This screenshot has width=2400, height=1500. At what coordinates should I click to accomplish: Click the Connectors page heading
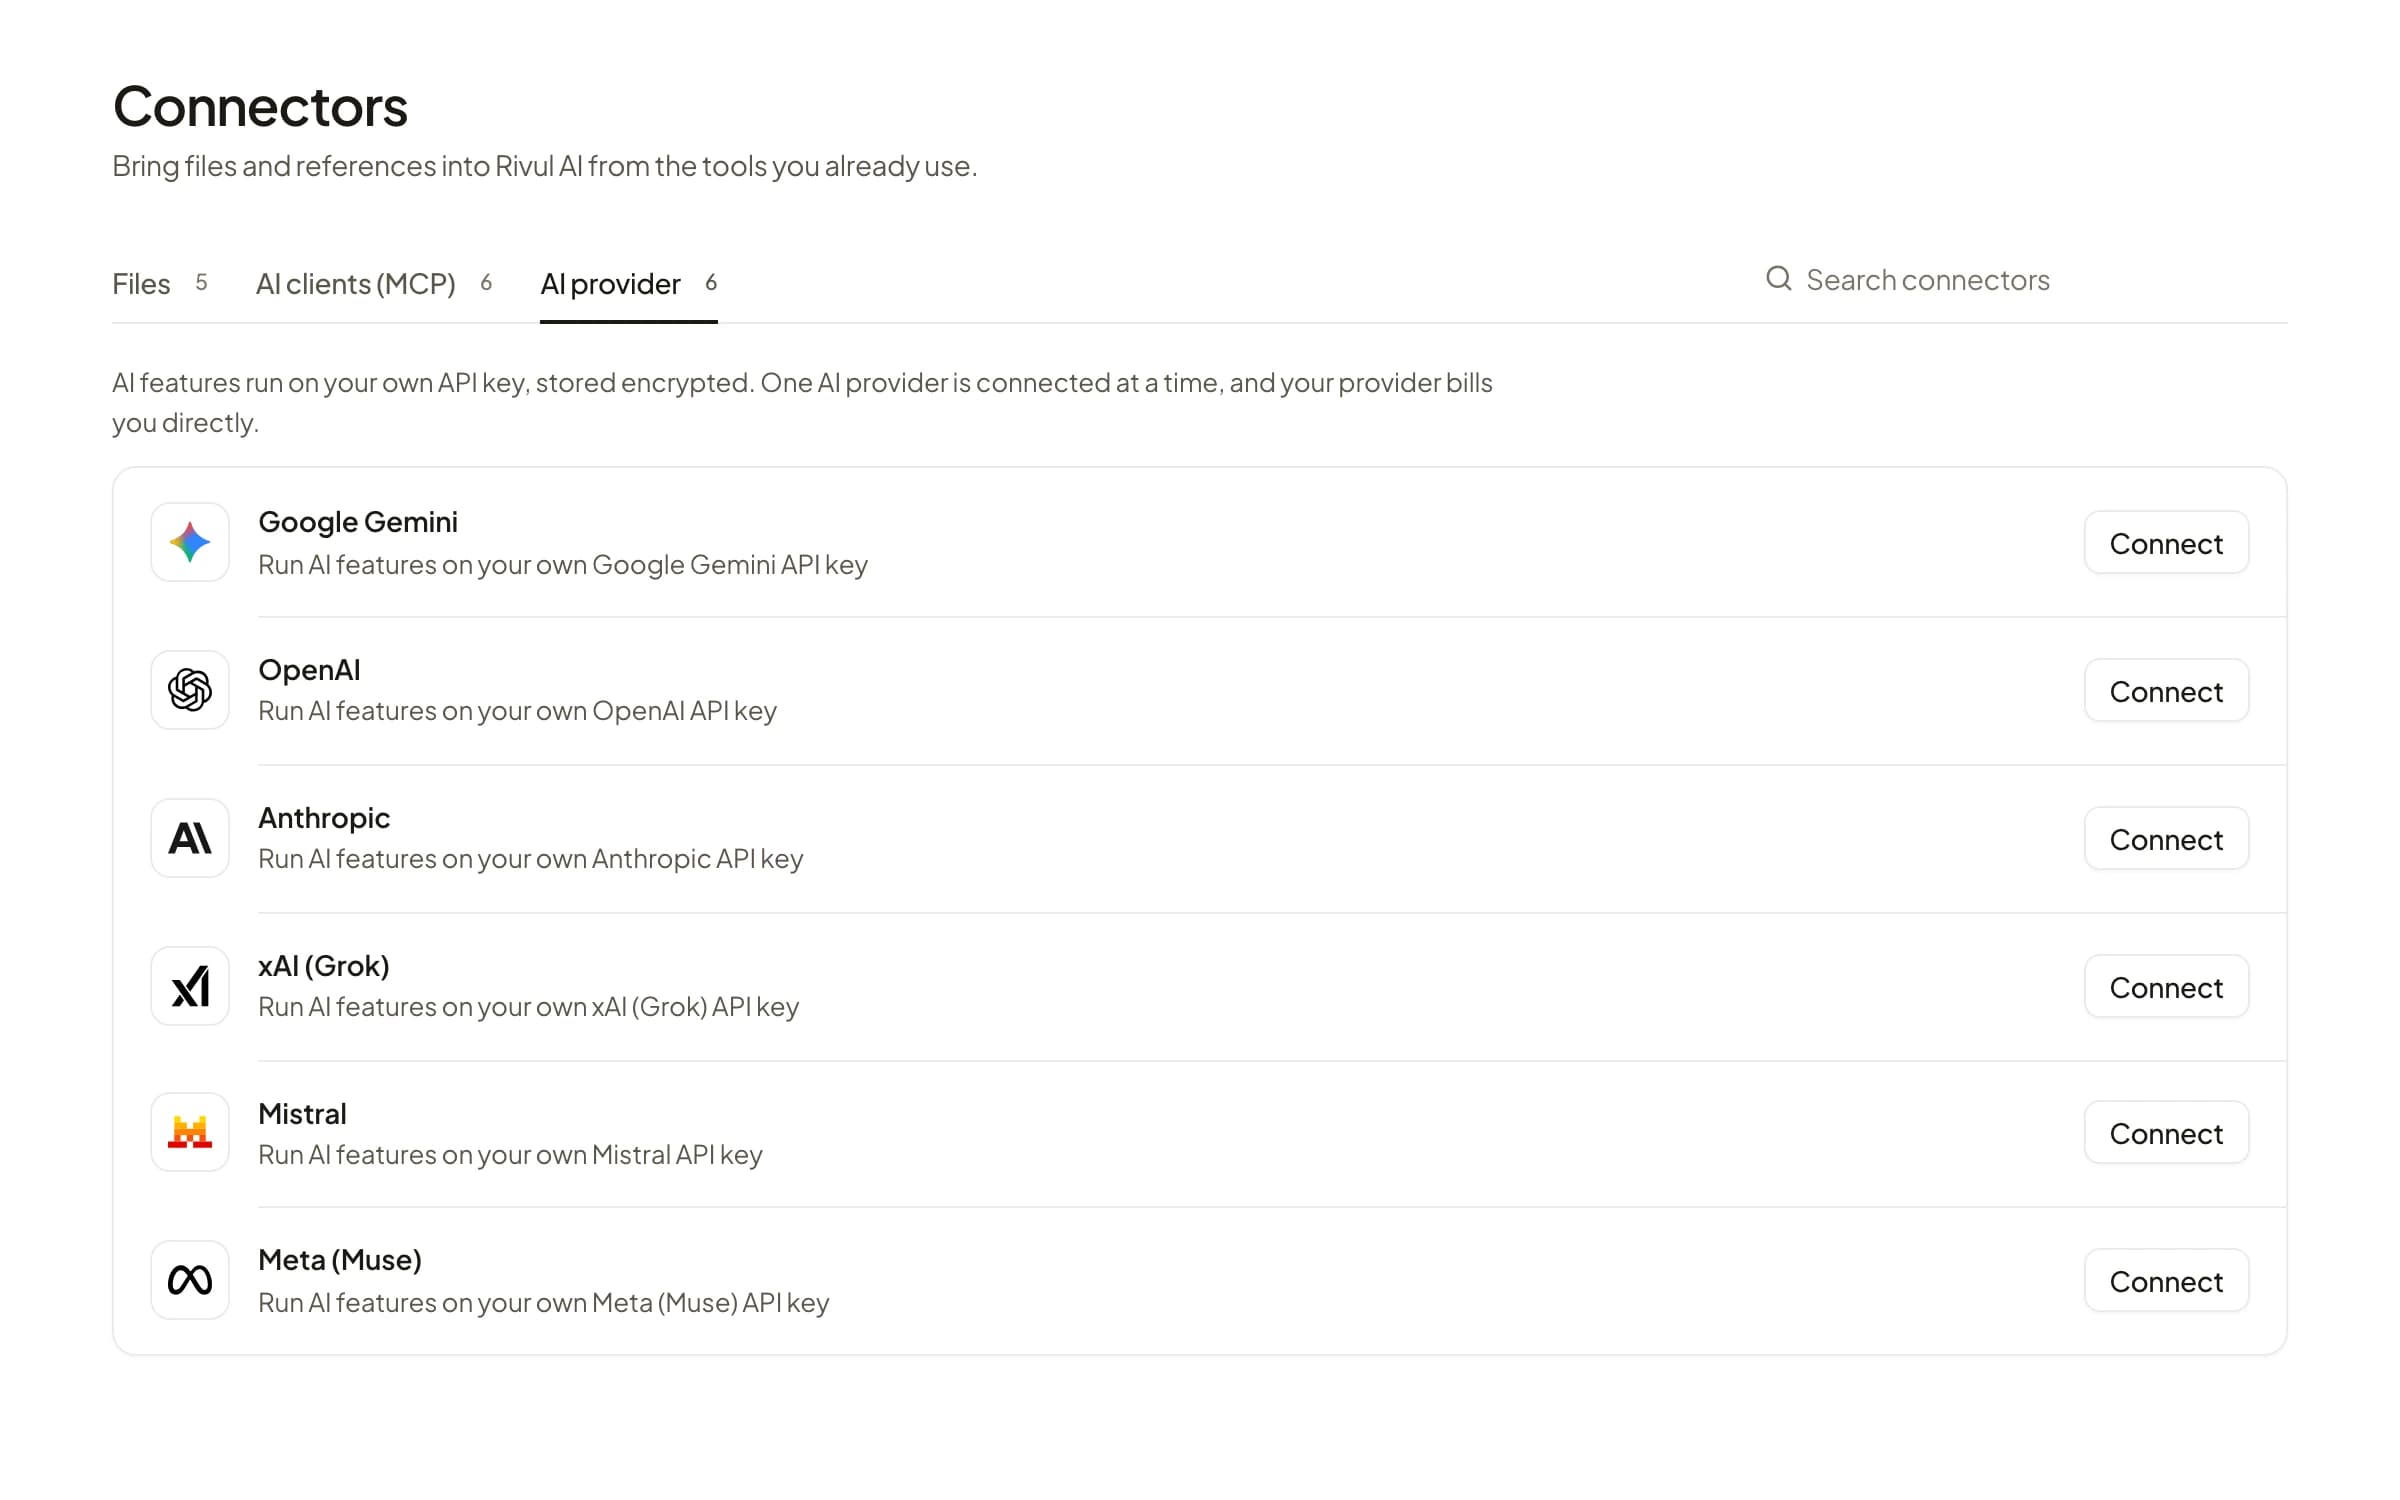(260, 106)
